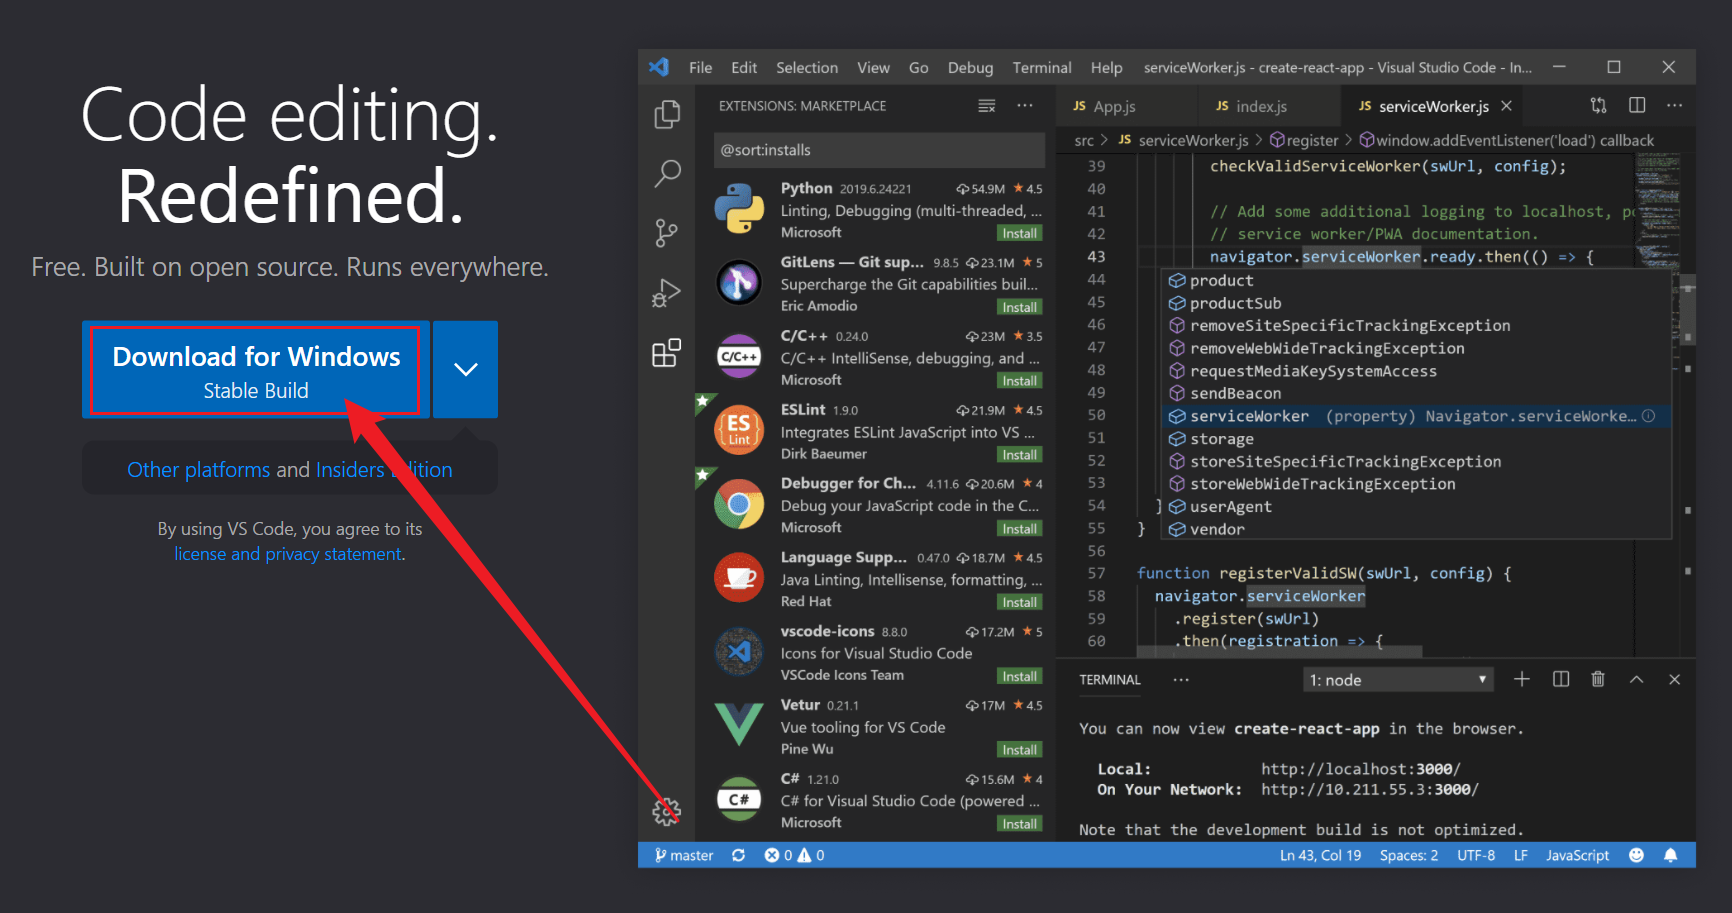The height and width of the screenshot is (913, 1732).
Task: Click the @sort:installs search field
Action: click(878, 149)
